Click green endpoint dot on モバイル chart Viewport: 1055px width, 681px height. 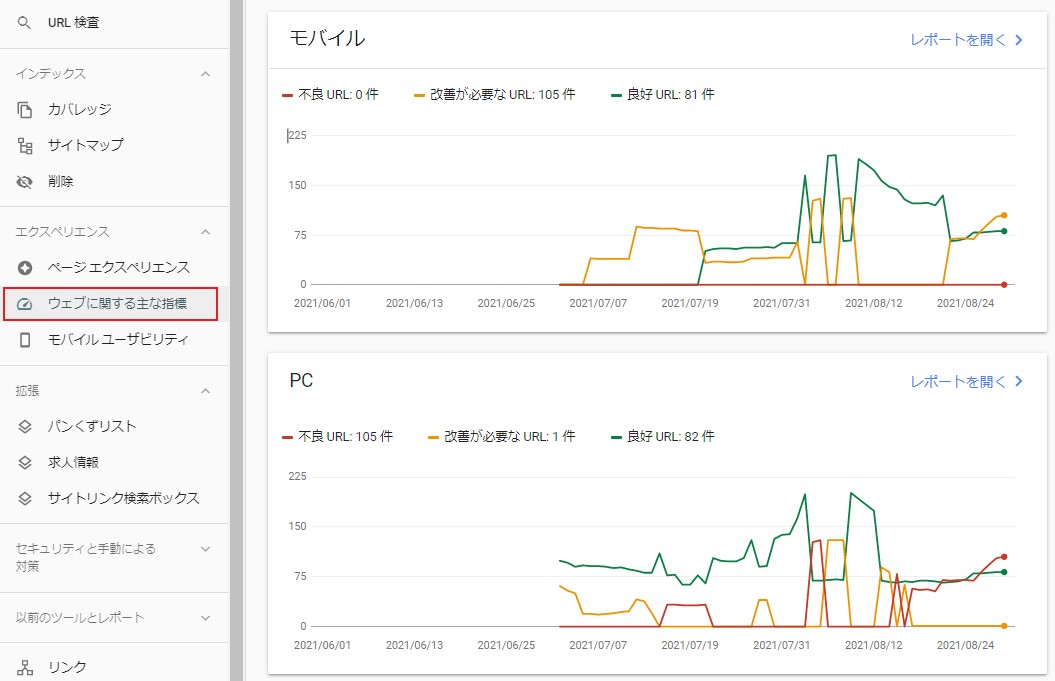1004,231
